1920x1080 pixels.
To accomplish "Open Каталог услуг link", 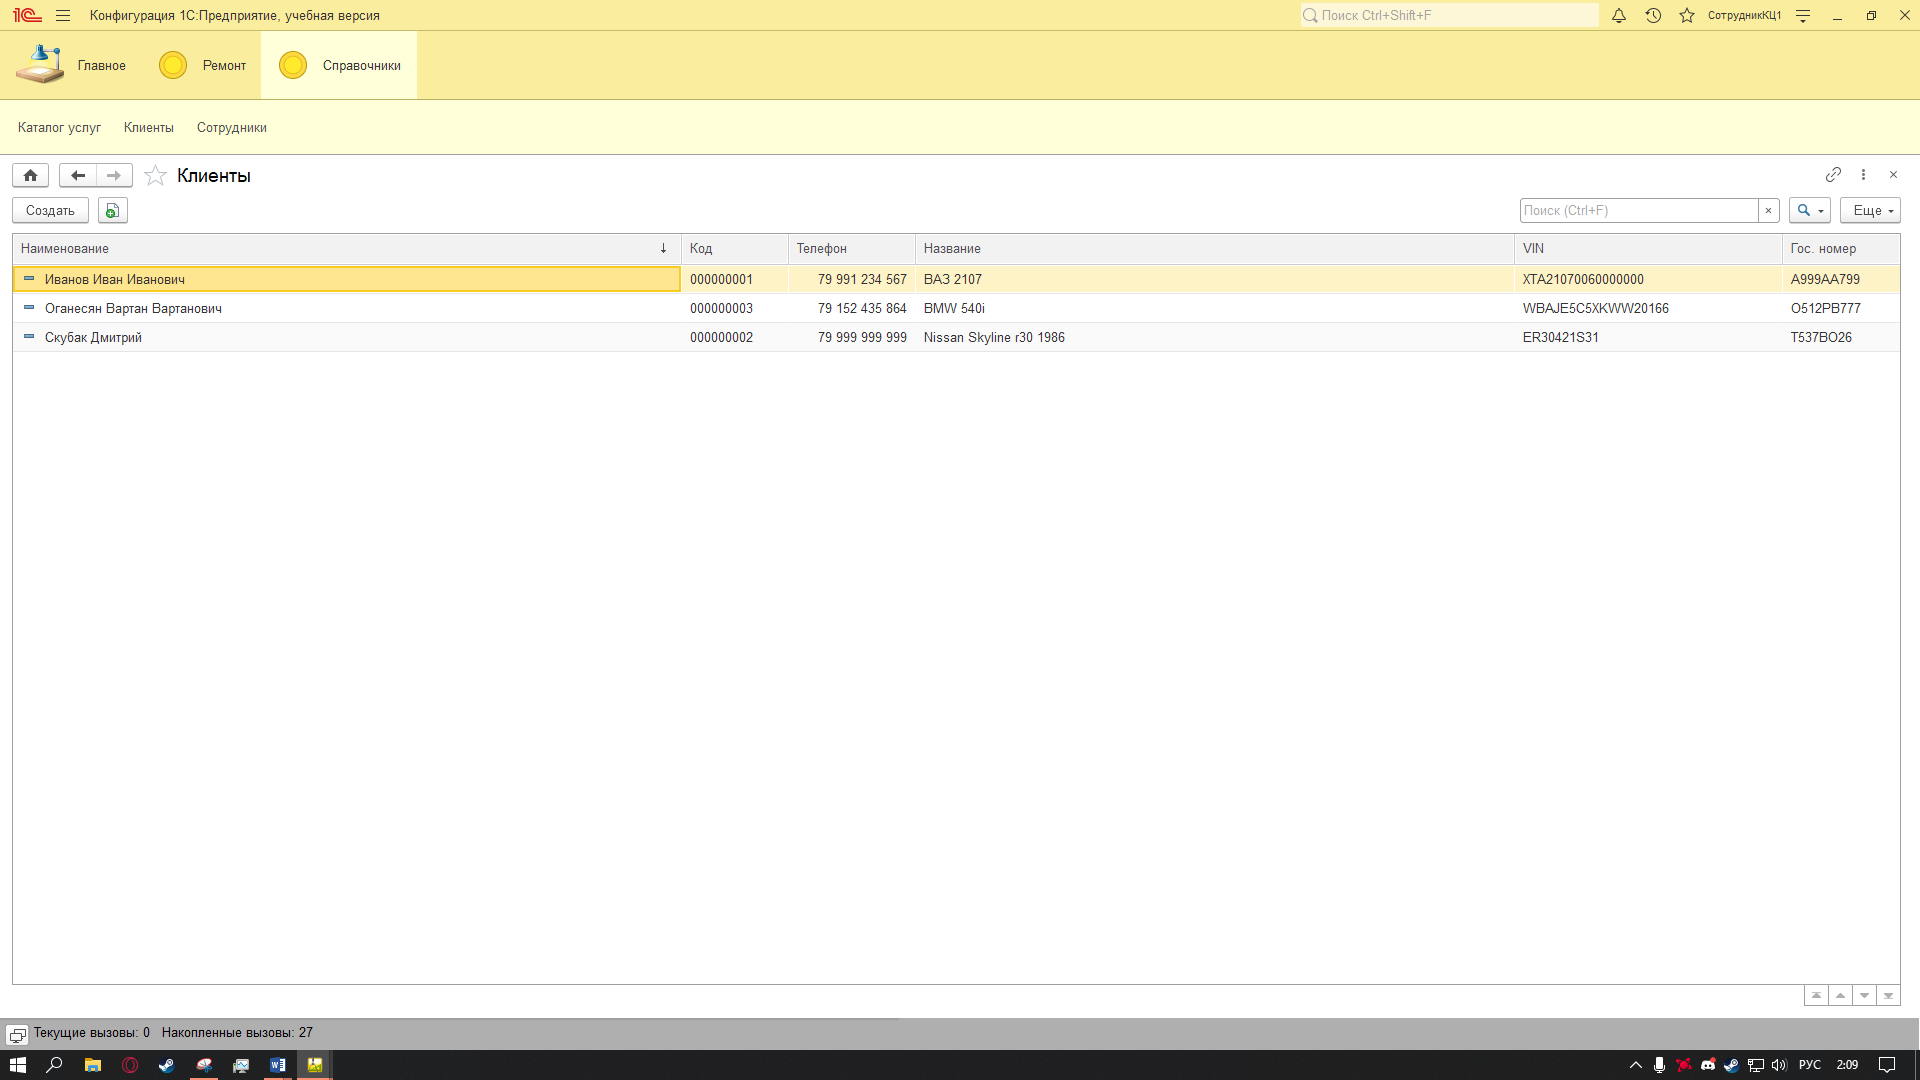I will (59, 128).
